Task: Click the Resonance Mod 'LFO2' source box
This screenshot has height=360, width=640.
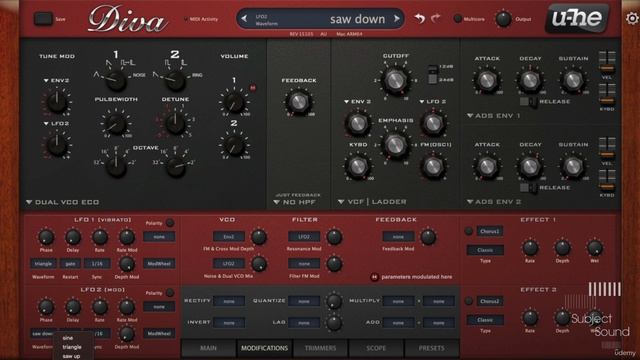Action: 304,237
